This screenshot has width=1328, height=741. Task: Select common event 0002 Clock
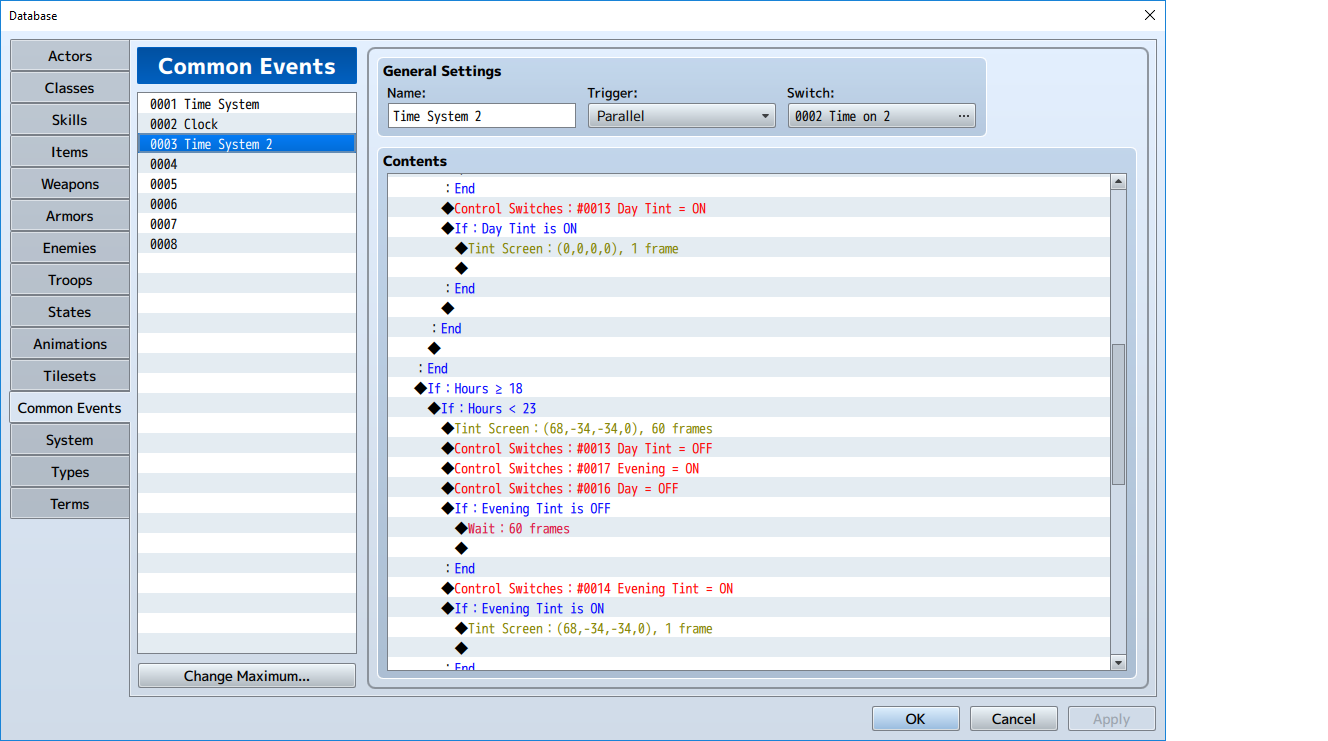(x=247, y=124)
